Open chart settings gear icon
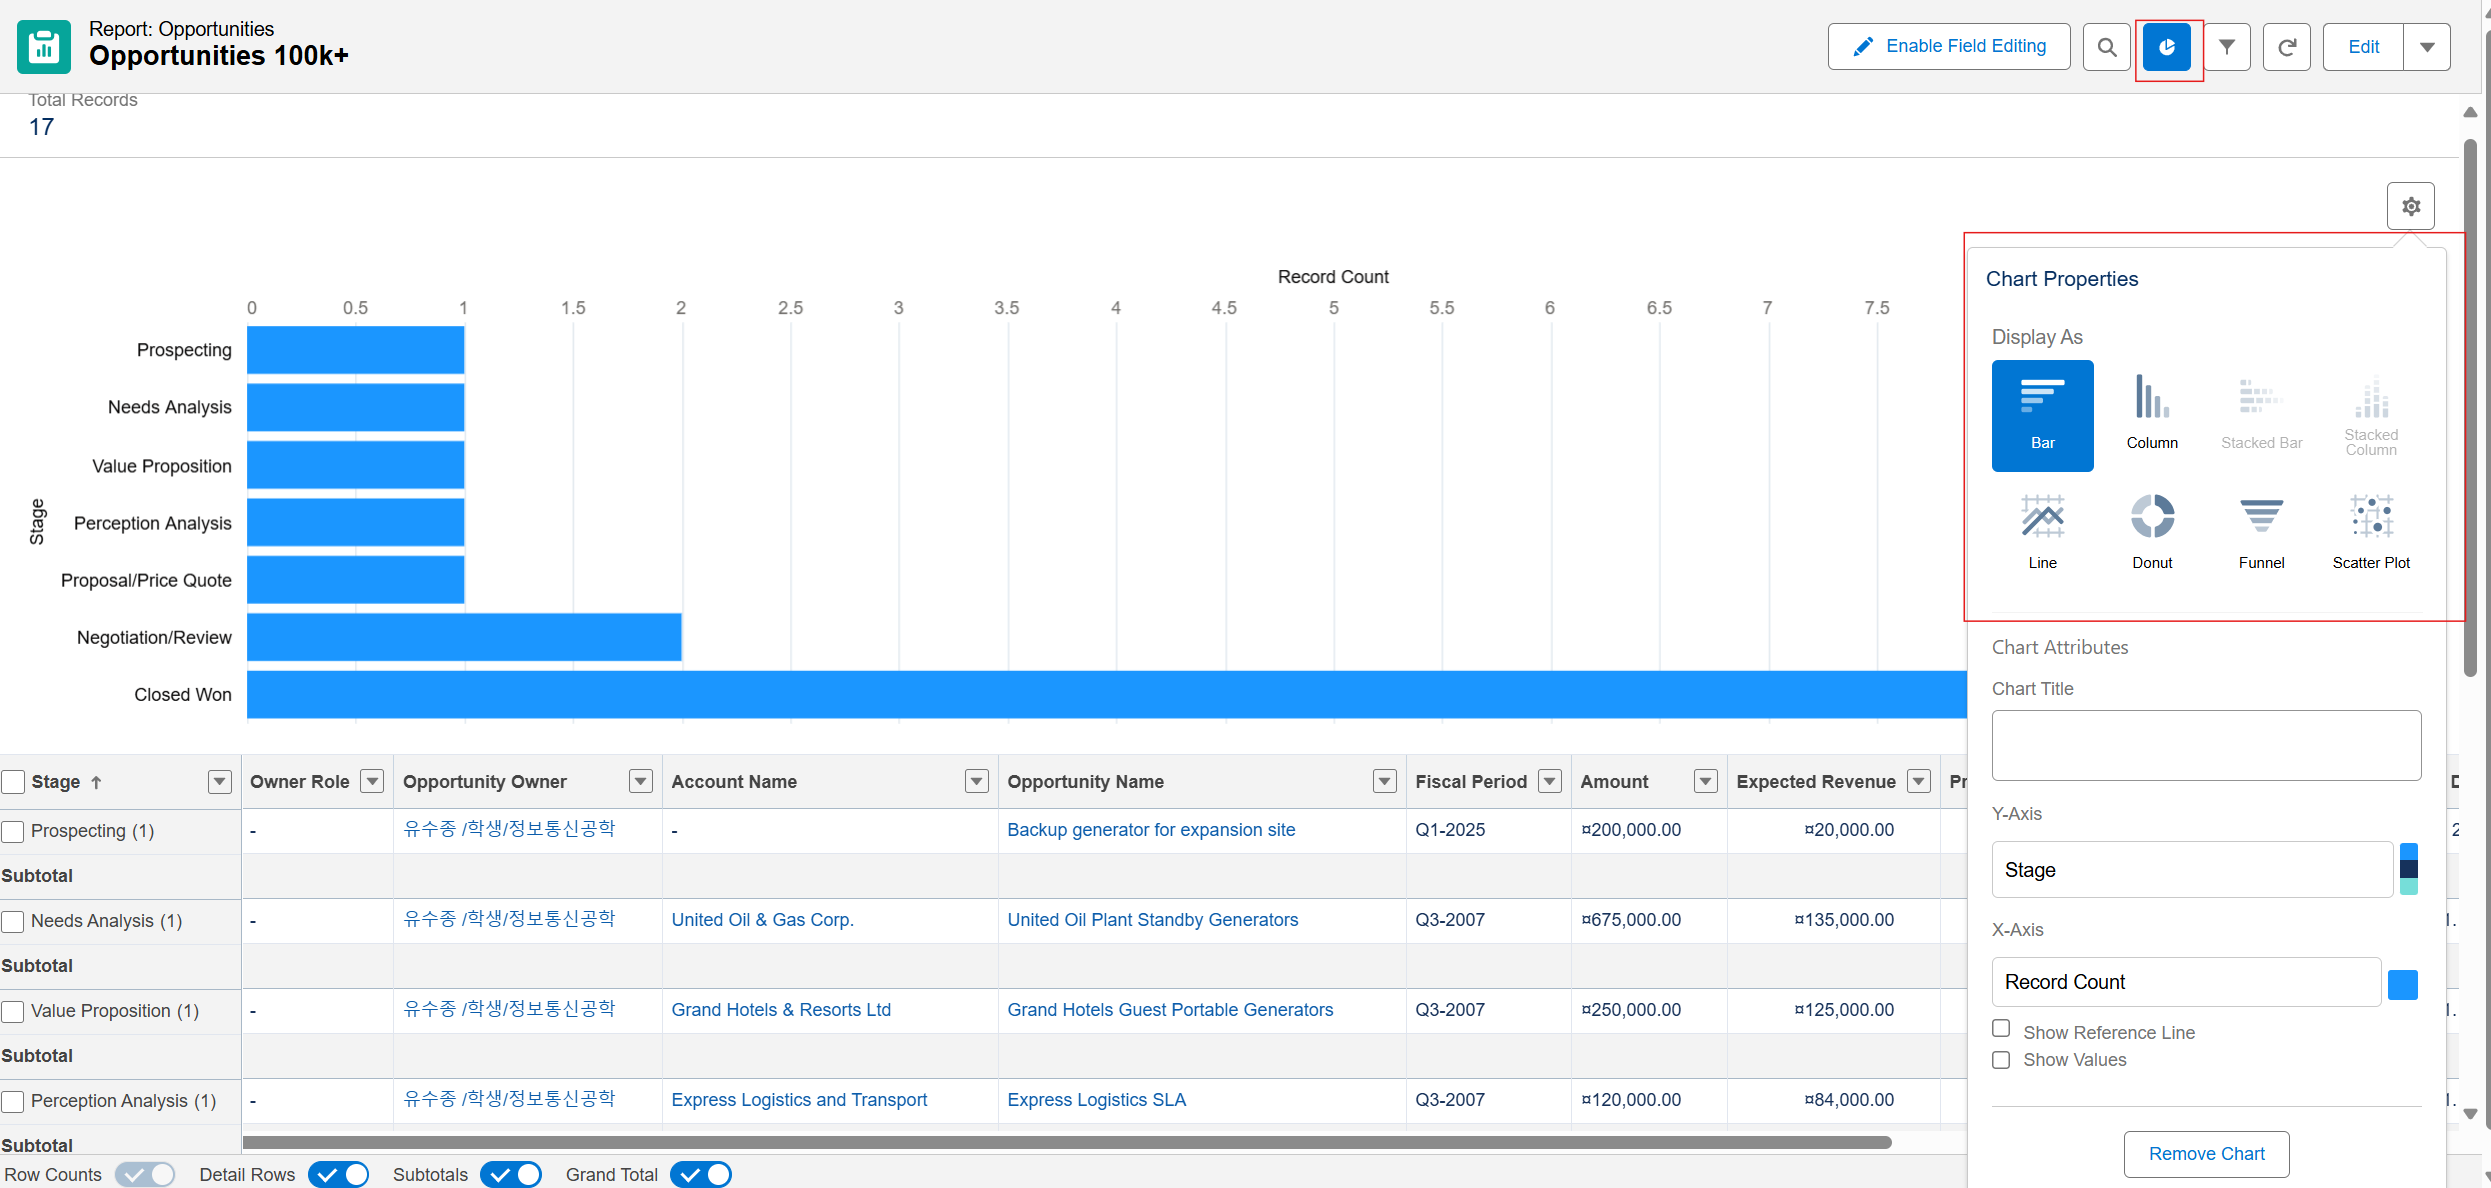Viewport: 2491px width, 1188px height. [x=2411, y=206]
